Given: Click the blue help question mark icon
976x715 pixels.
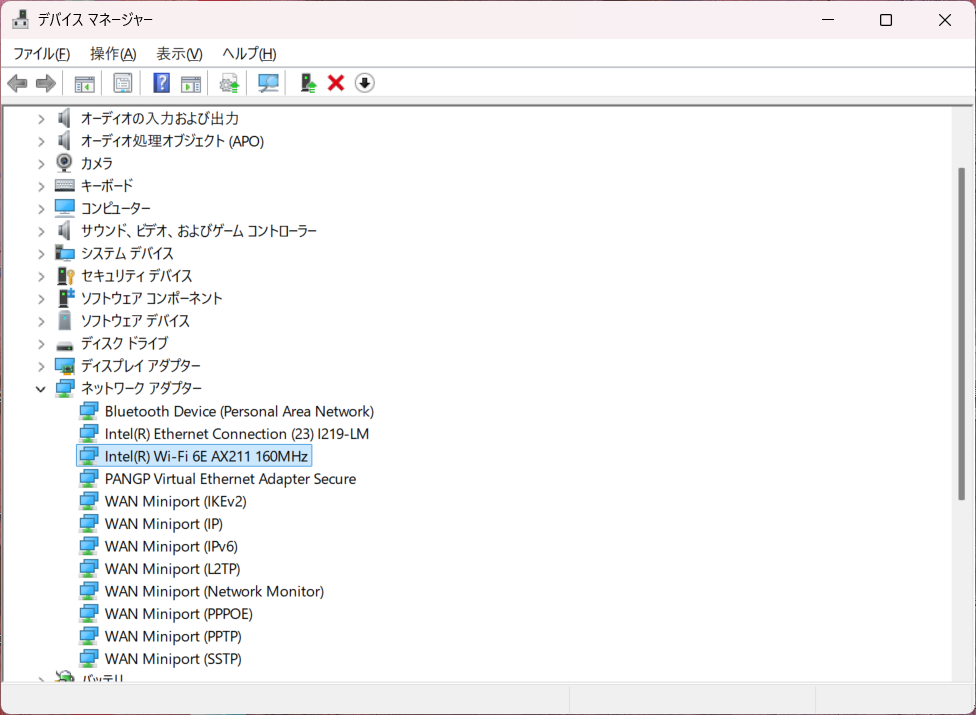Looking at the screenshot, I should 161,83.
